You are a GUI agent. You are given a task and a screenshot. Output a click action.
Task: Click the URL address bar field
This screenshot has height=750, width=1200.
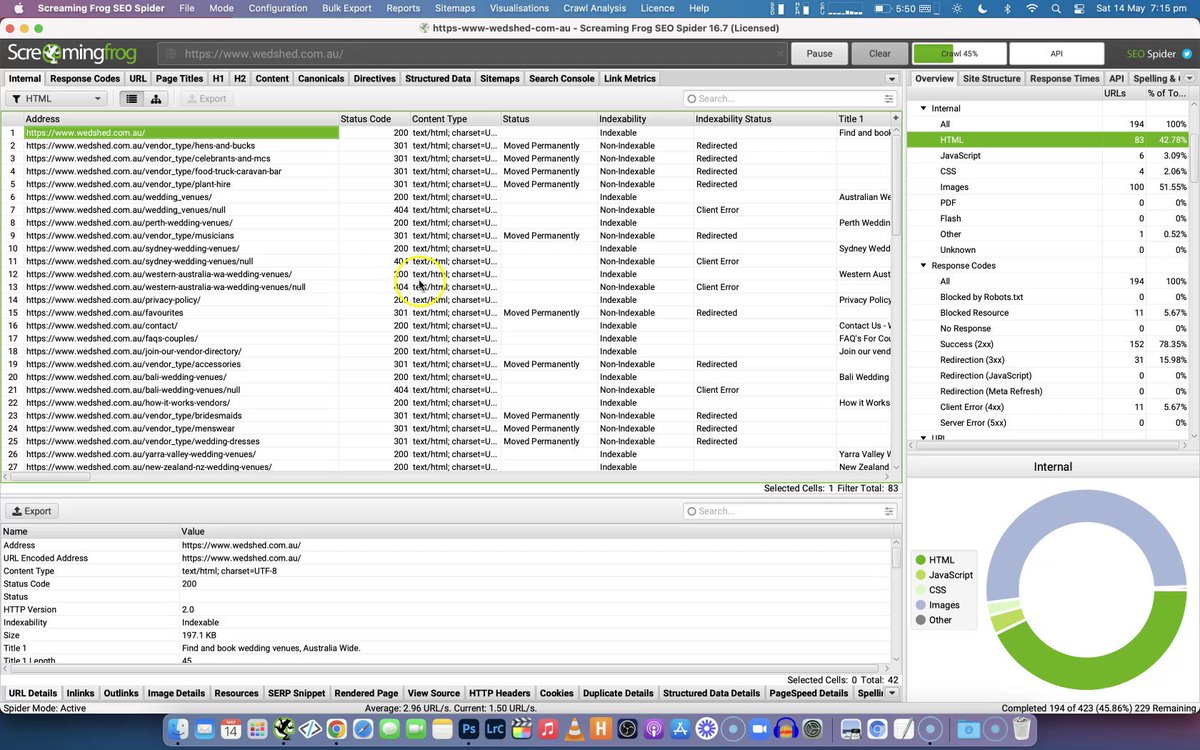pos(472,54)
